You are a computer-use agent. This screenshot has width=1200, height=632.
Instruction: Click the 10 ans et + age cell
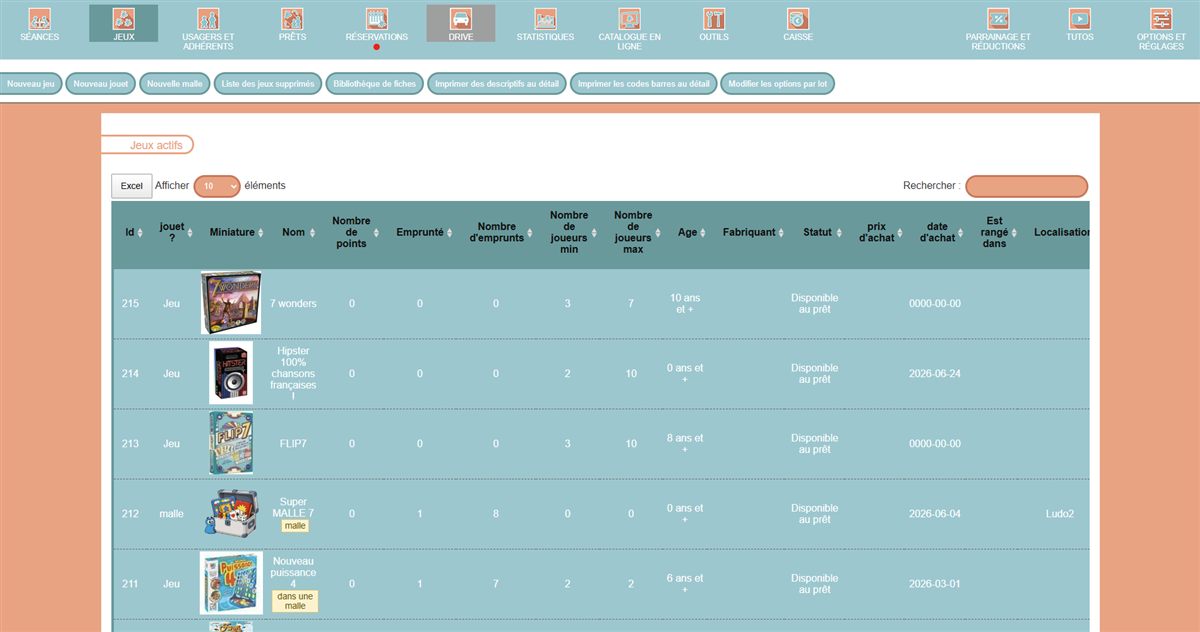685,304
